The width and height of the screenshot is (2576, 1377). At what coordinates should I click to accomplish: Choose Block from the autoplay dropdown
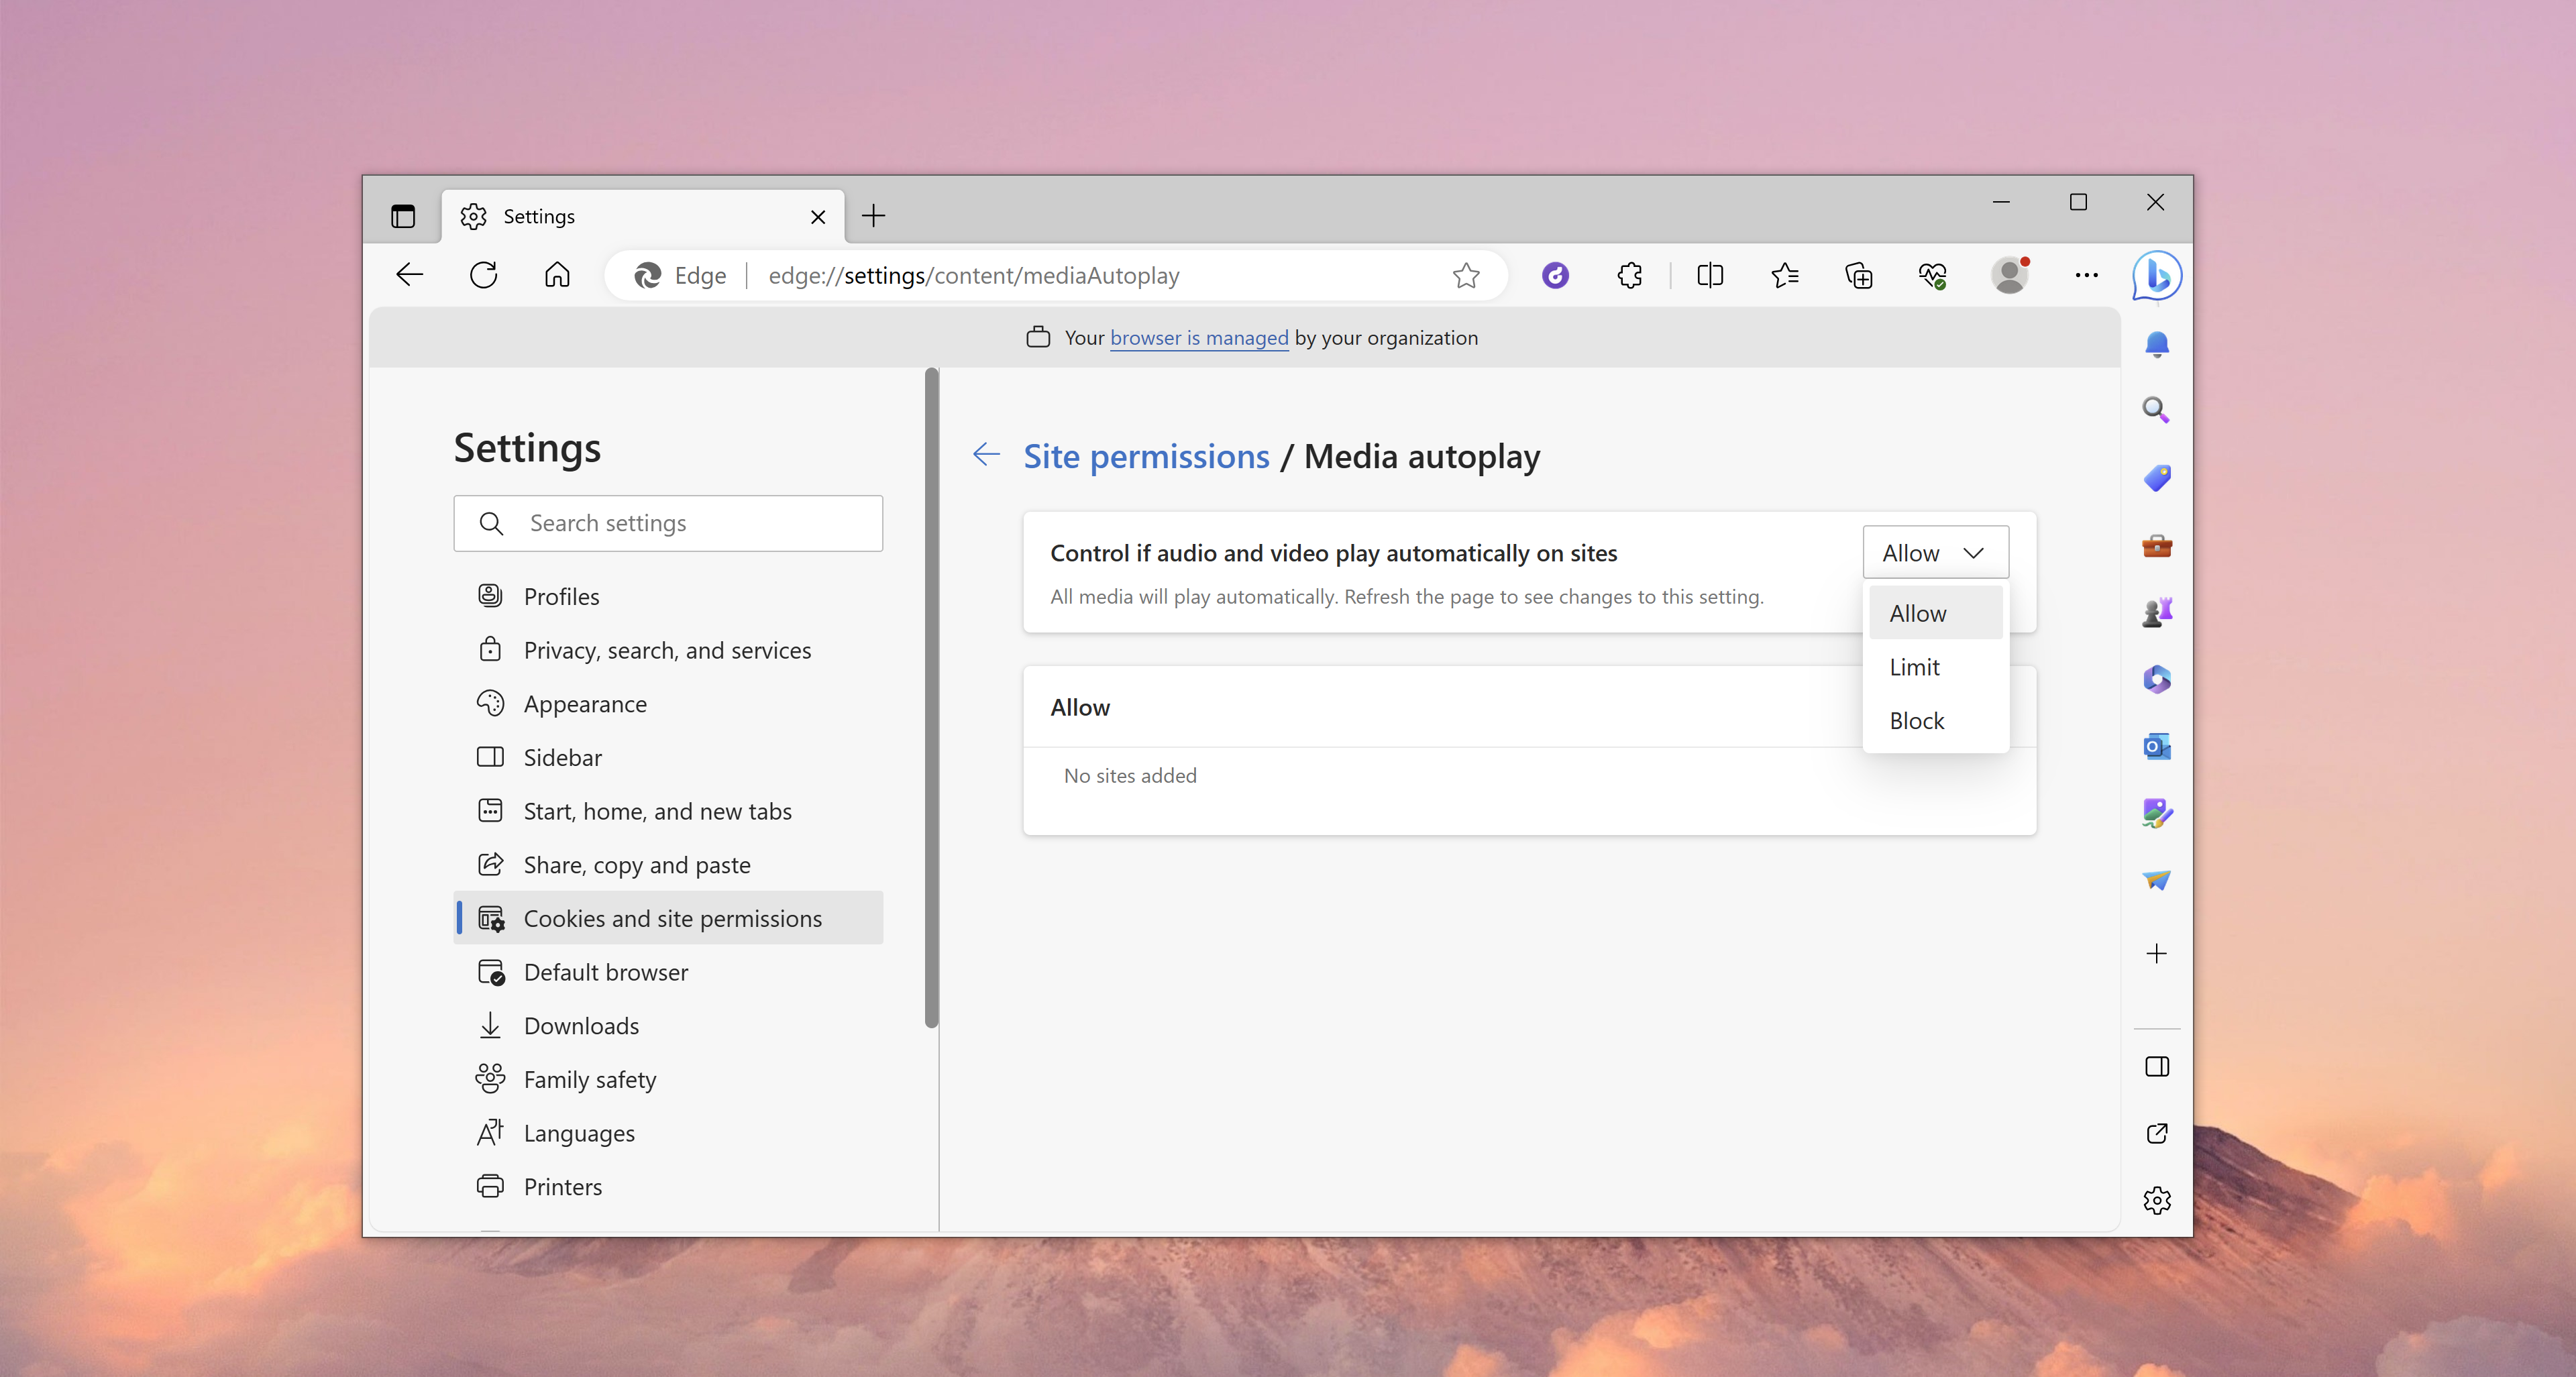(x=1916, y=721)
